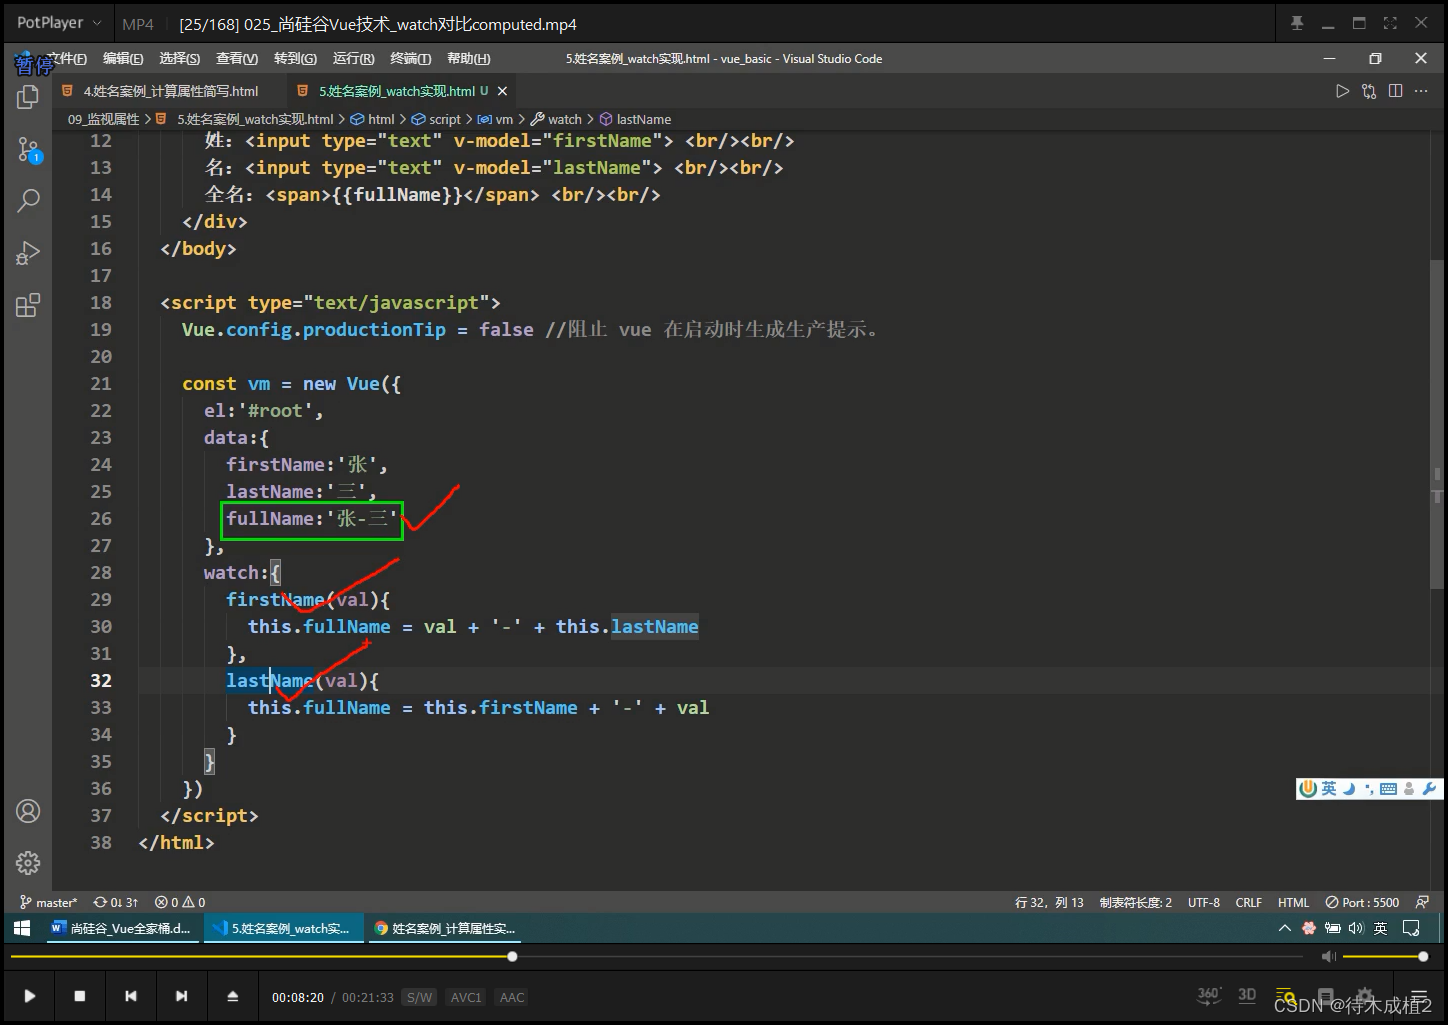Change file encoding via UTF-8
The height and width of the screenshot is (1025, 1448).
pos(1204,902)
